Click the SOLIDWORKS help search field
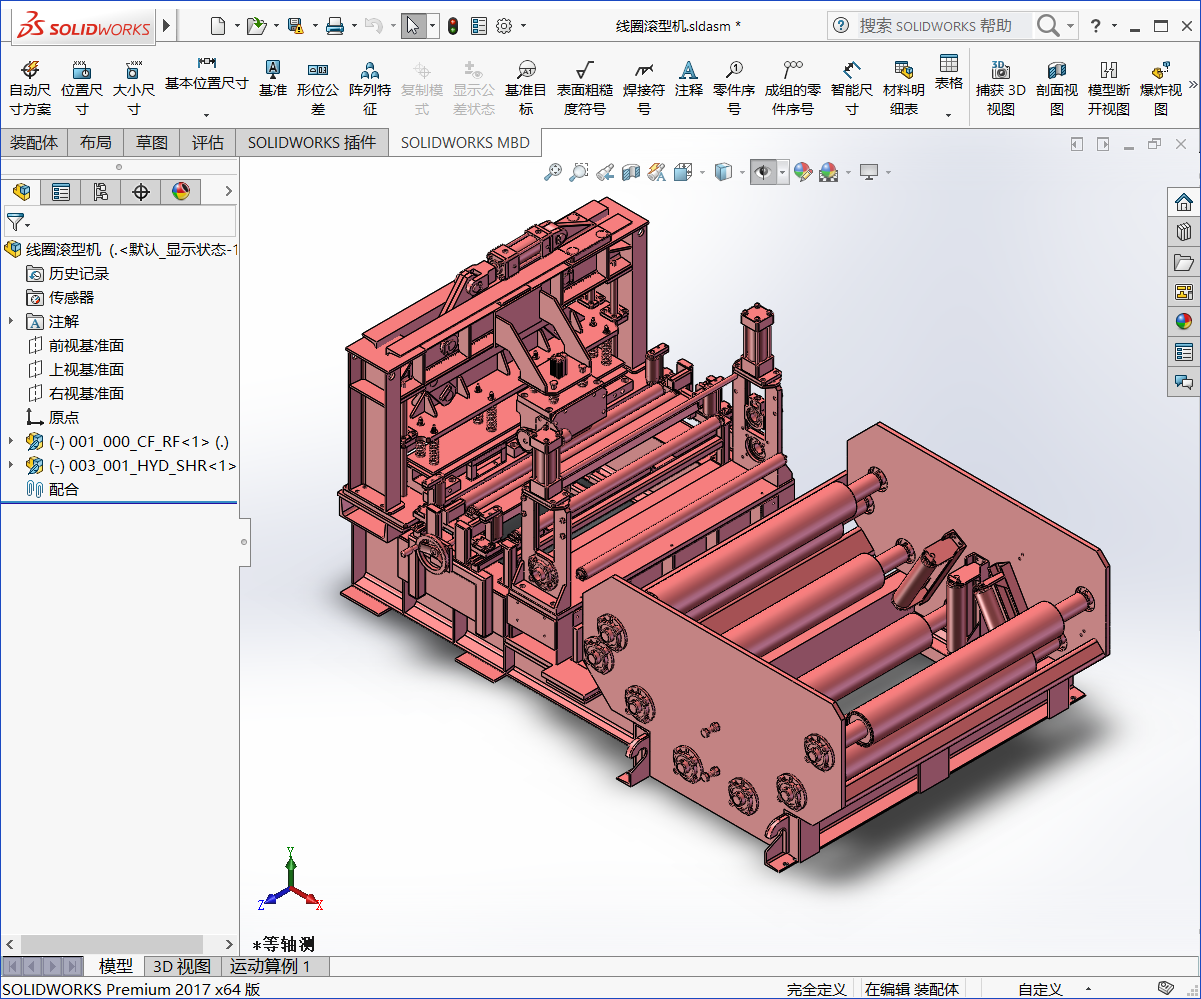1201x999 pixels. [x=944, y=25]
